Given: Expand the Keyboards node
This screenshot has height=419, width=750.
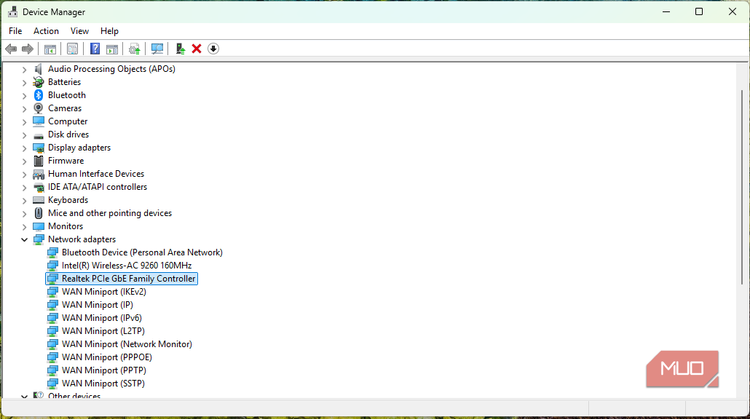Looking at the screenshot, I should (x=24, y=200).
